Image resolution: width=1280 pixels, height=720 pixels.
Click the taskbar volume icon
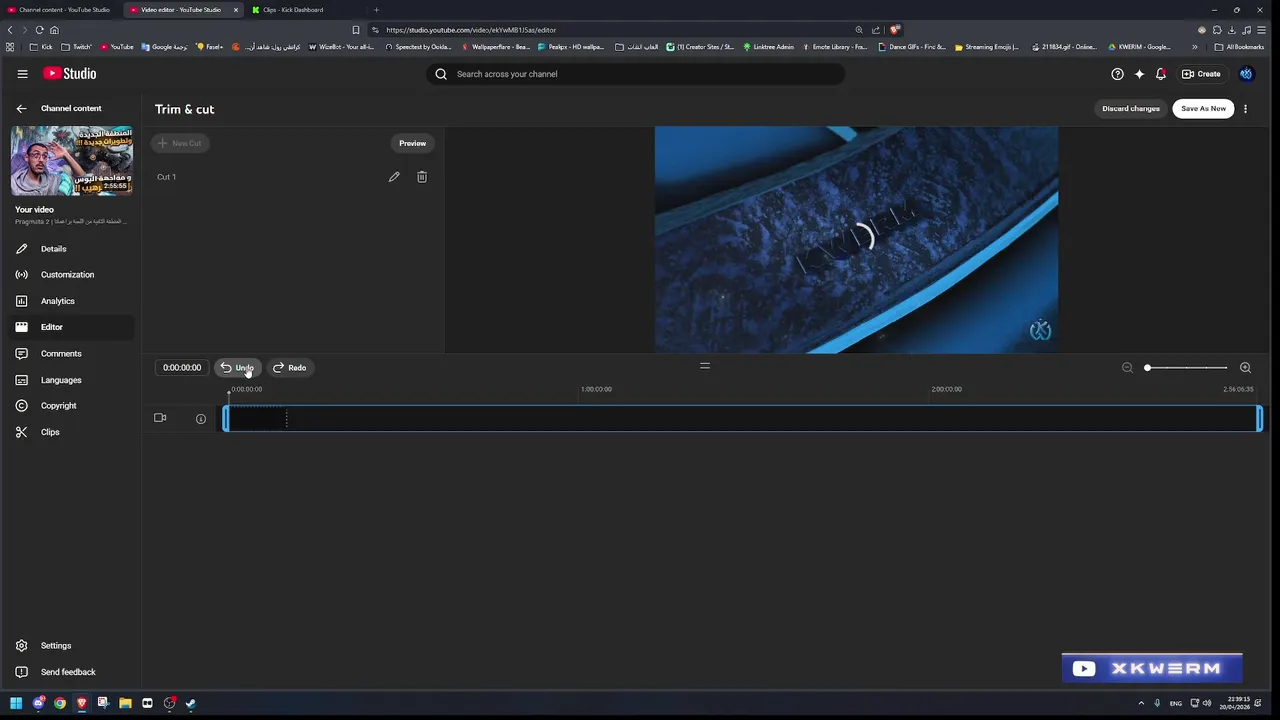[1207, 703]
